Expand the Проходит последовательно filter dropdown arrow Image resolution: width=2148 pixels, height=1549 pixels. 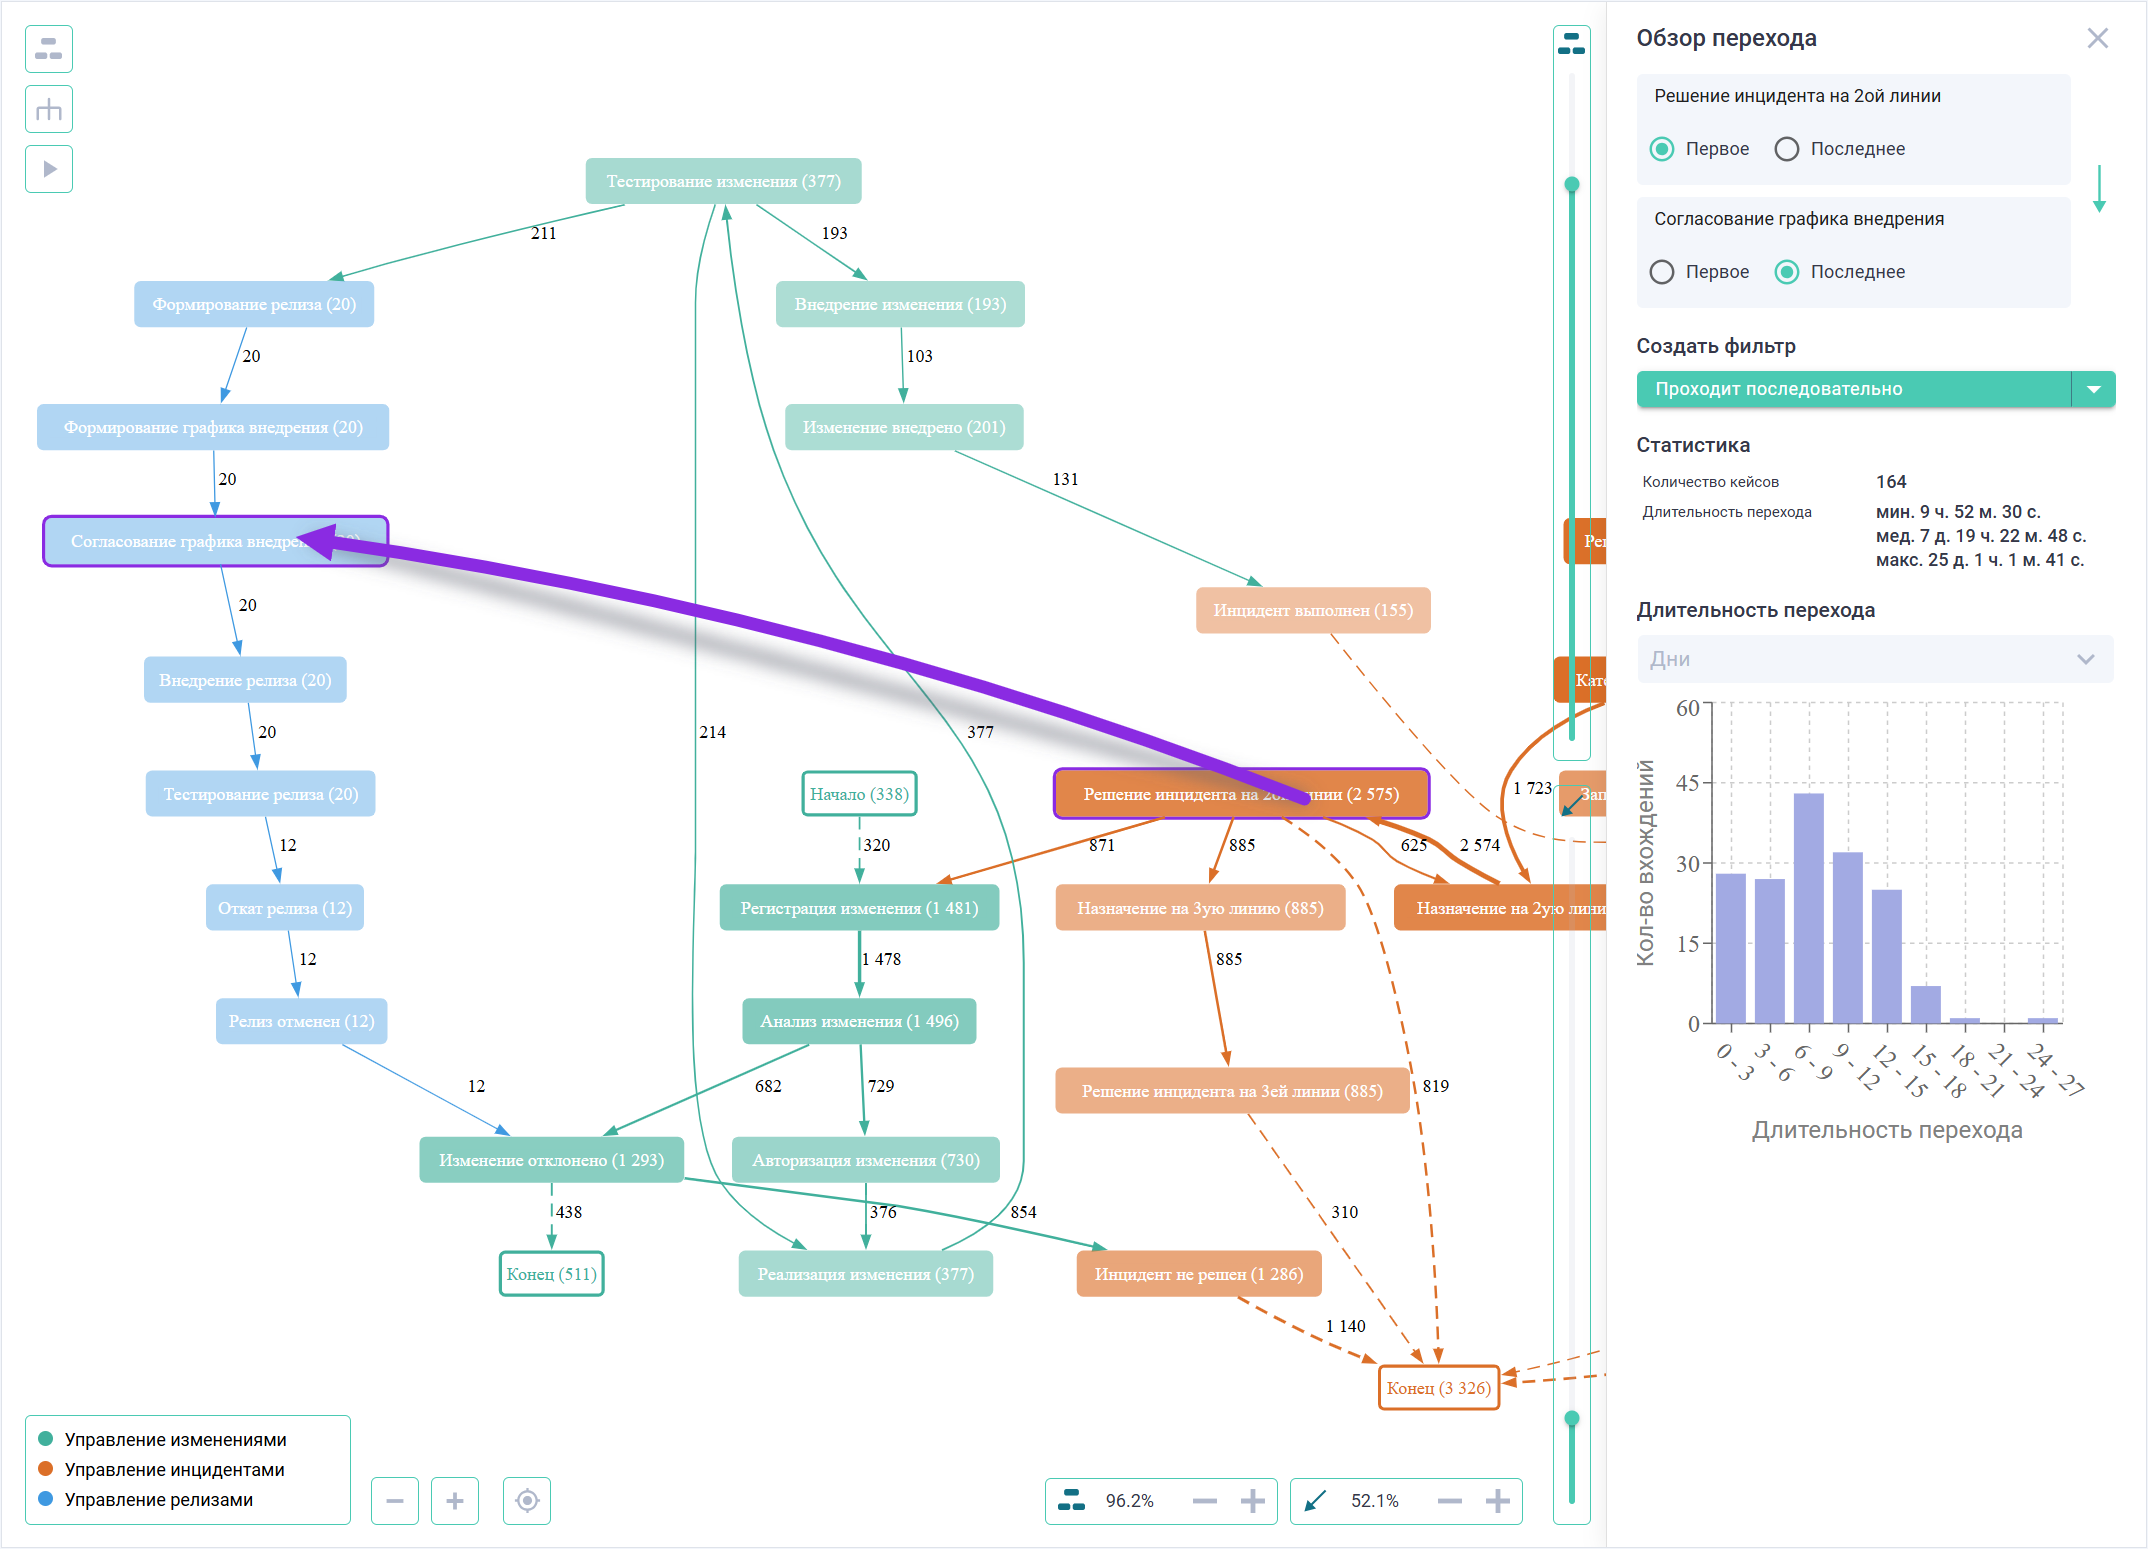click(2094, 389)
